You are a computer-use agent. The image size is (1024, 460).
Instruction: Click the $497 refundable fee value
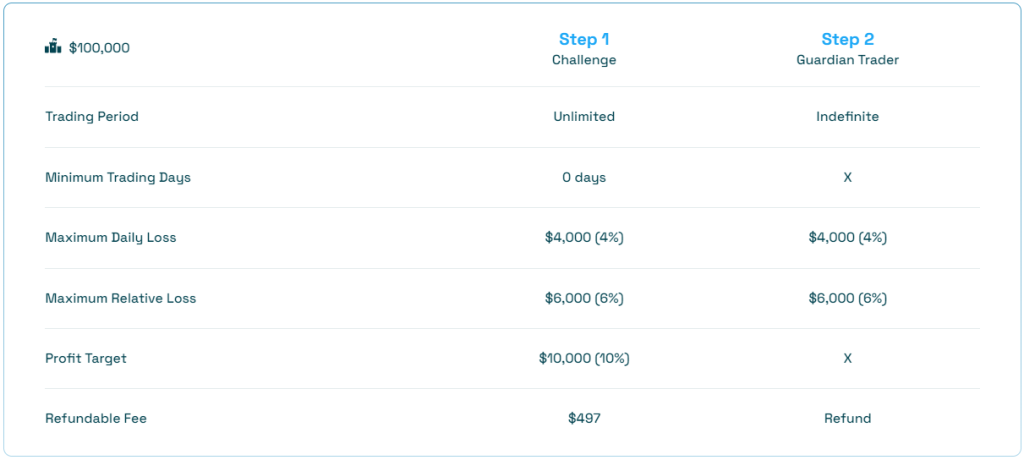584,418
